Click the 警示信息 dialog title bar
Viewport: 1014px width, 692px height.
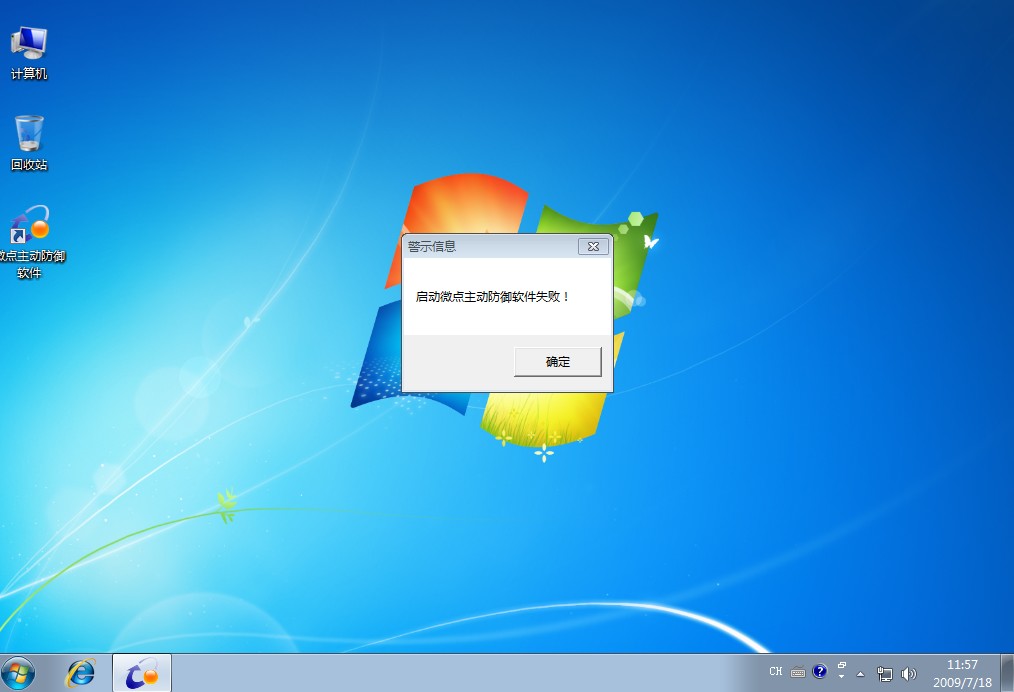tap(490, 246)
